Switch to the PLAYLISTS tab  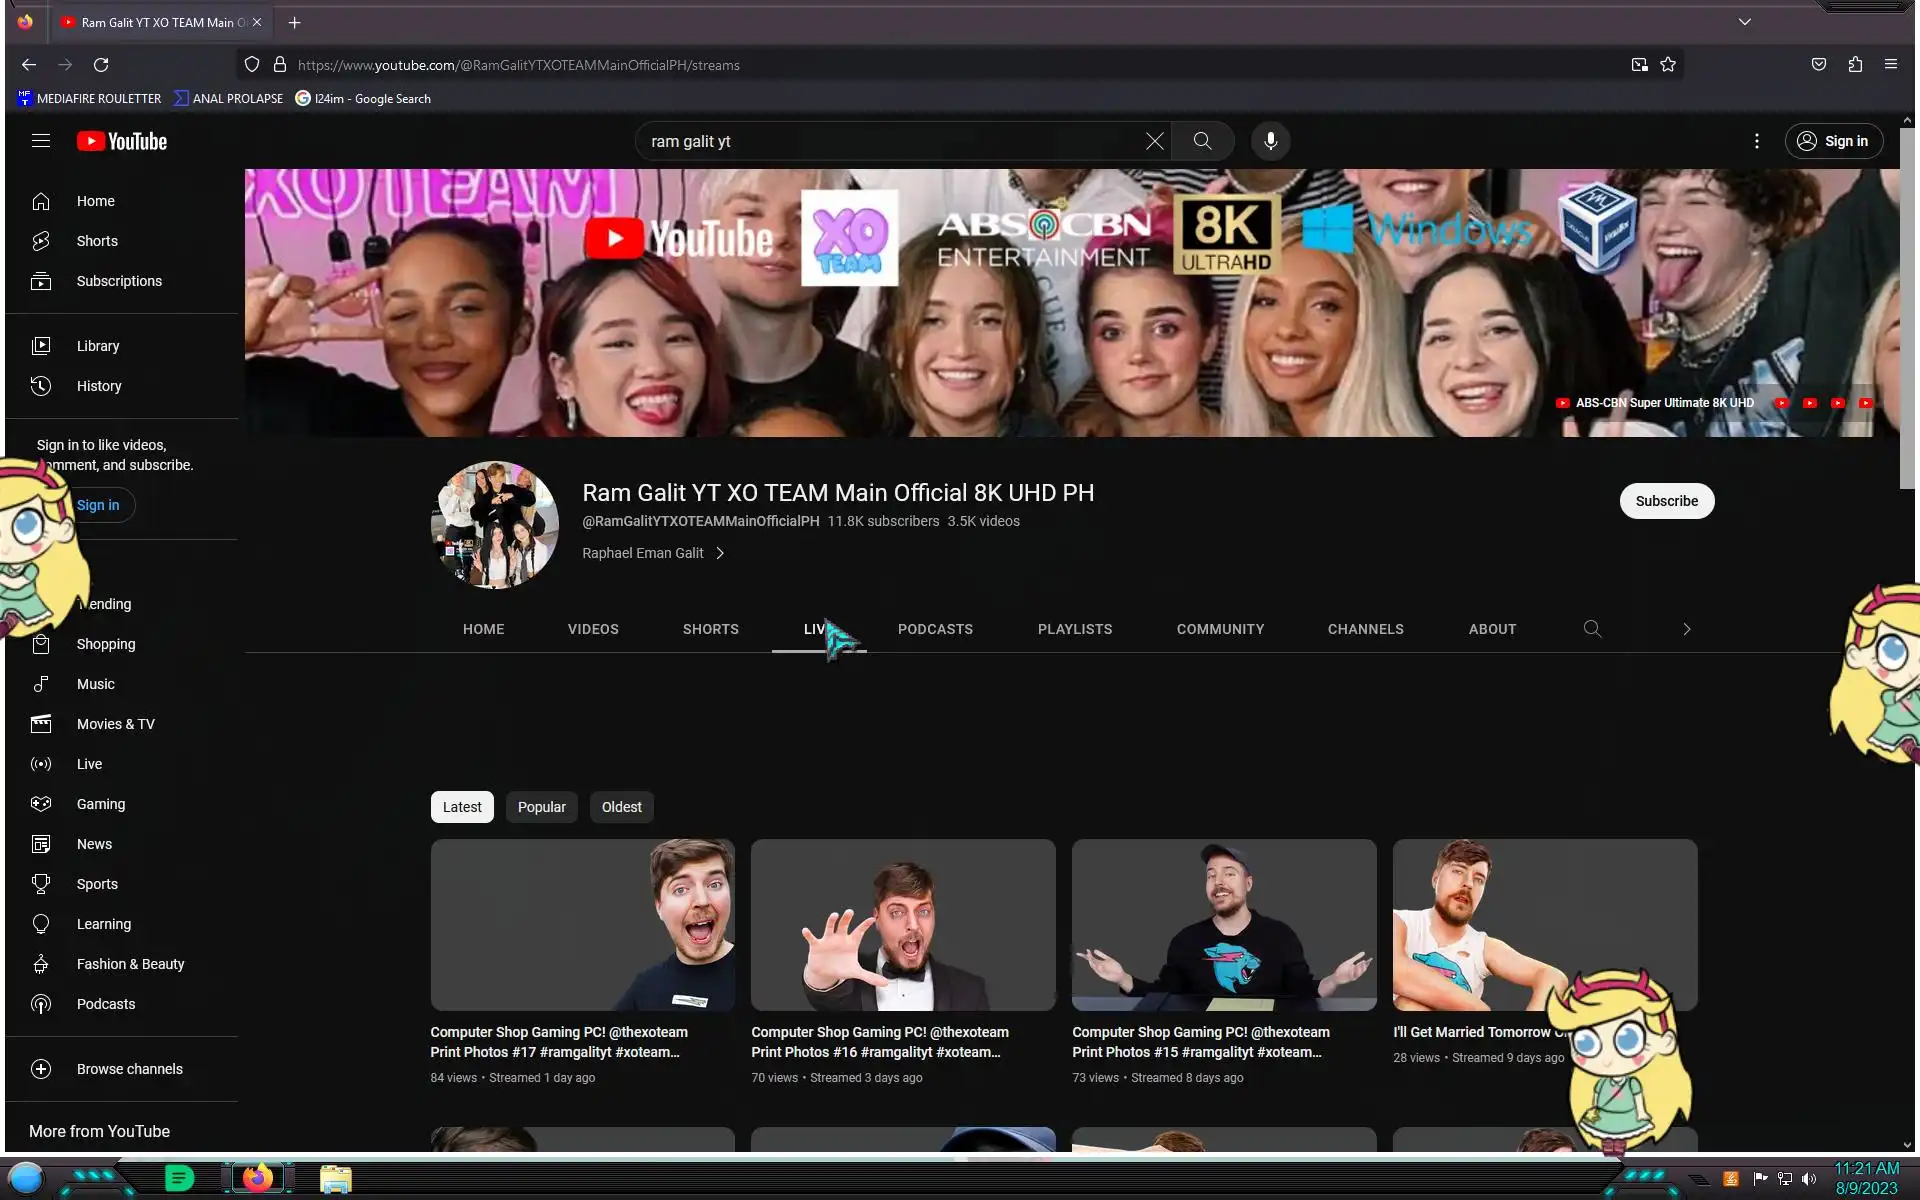point(1074,629)
